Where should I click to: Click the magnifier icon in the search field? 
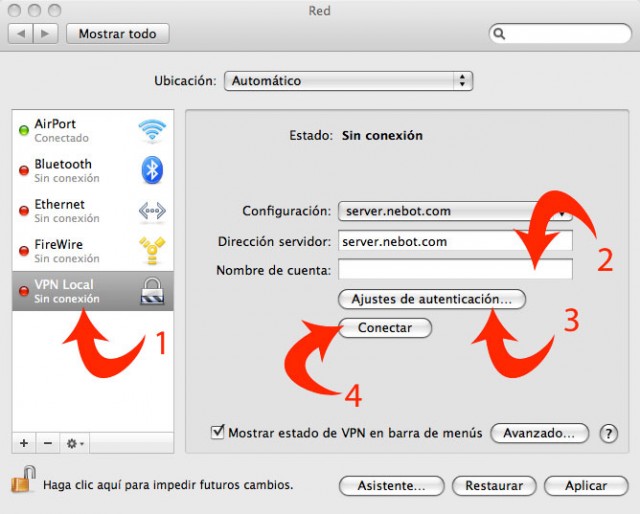pos(499,34)
